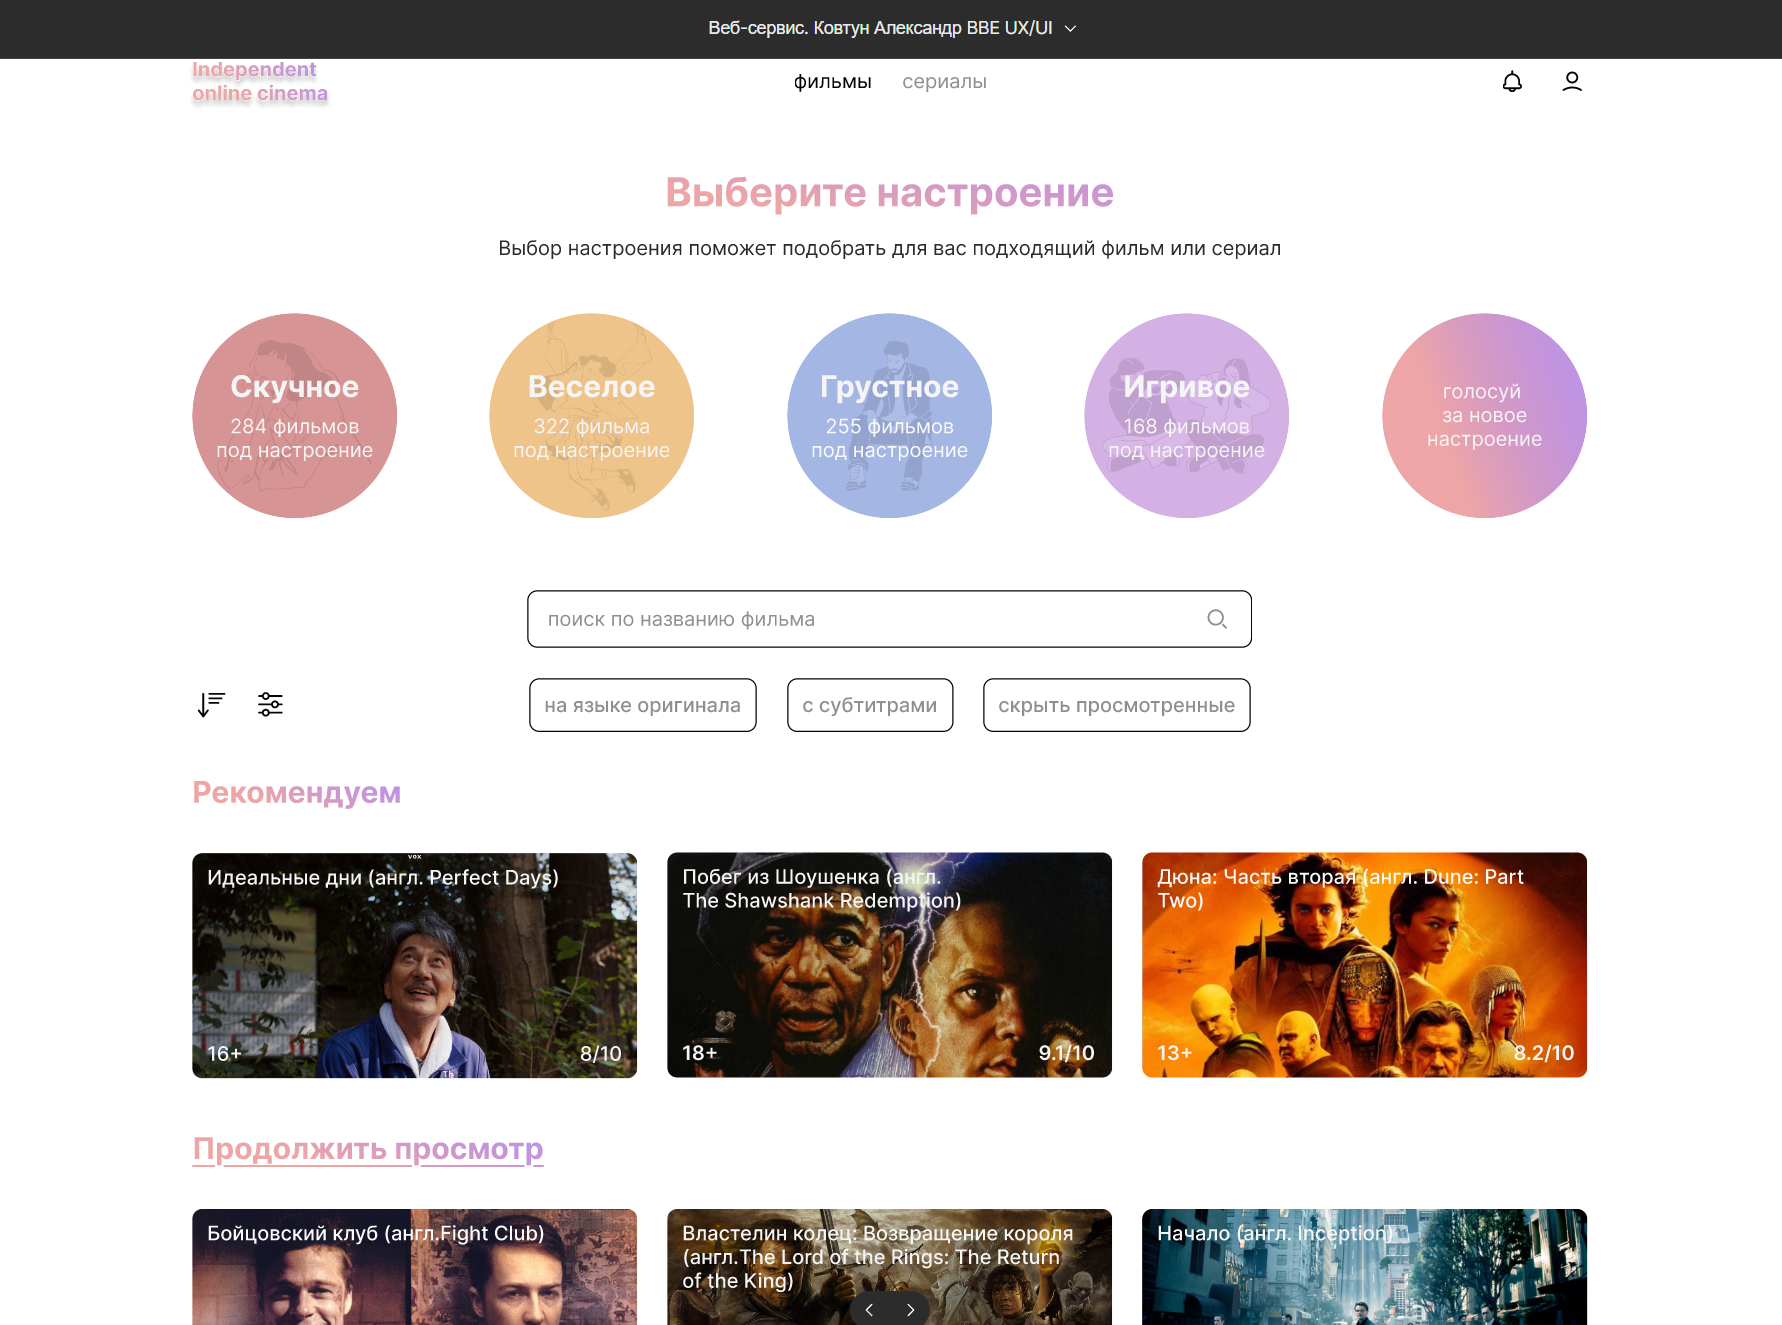Toggle скрыть просмотренные filter
The image size is (1782, 1325).
(x=1117, y=705)
